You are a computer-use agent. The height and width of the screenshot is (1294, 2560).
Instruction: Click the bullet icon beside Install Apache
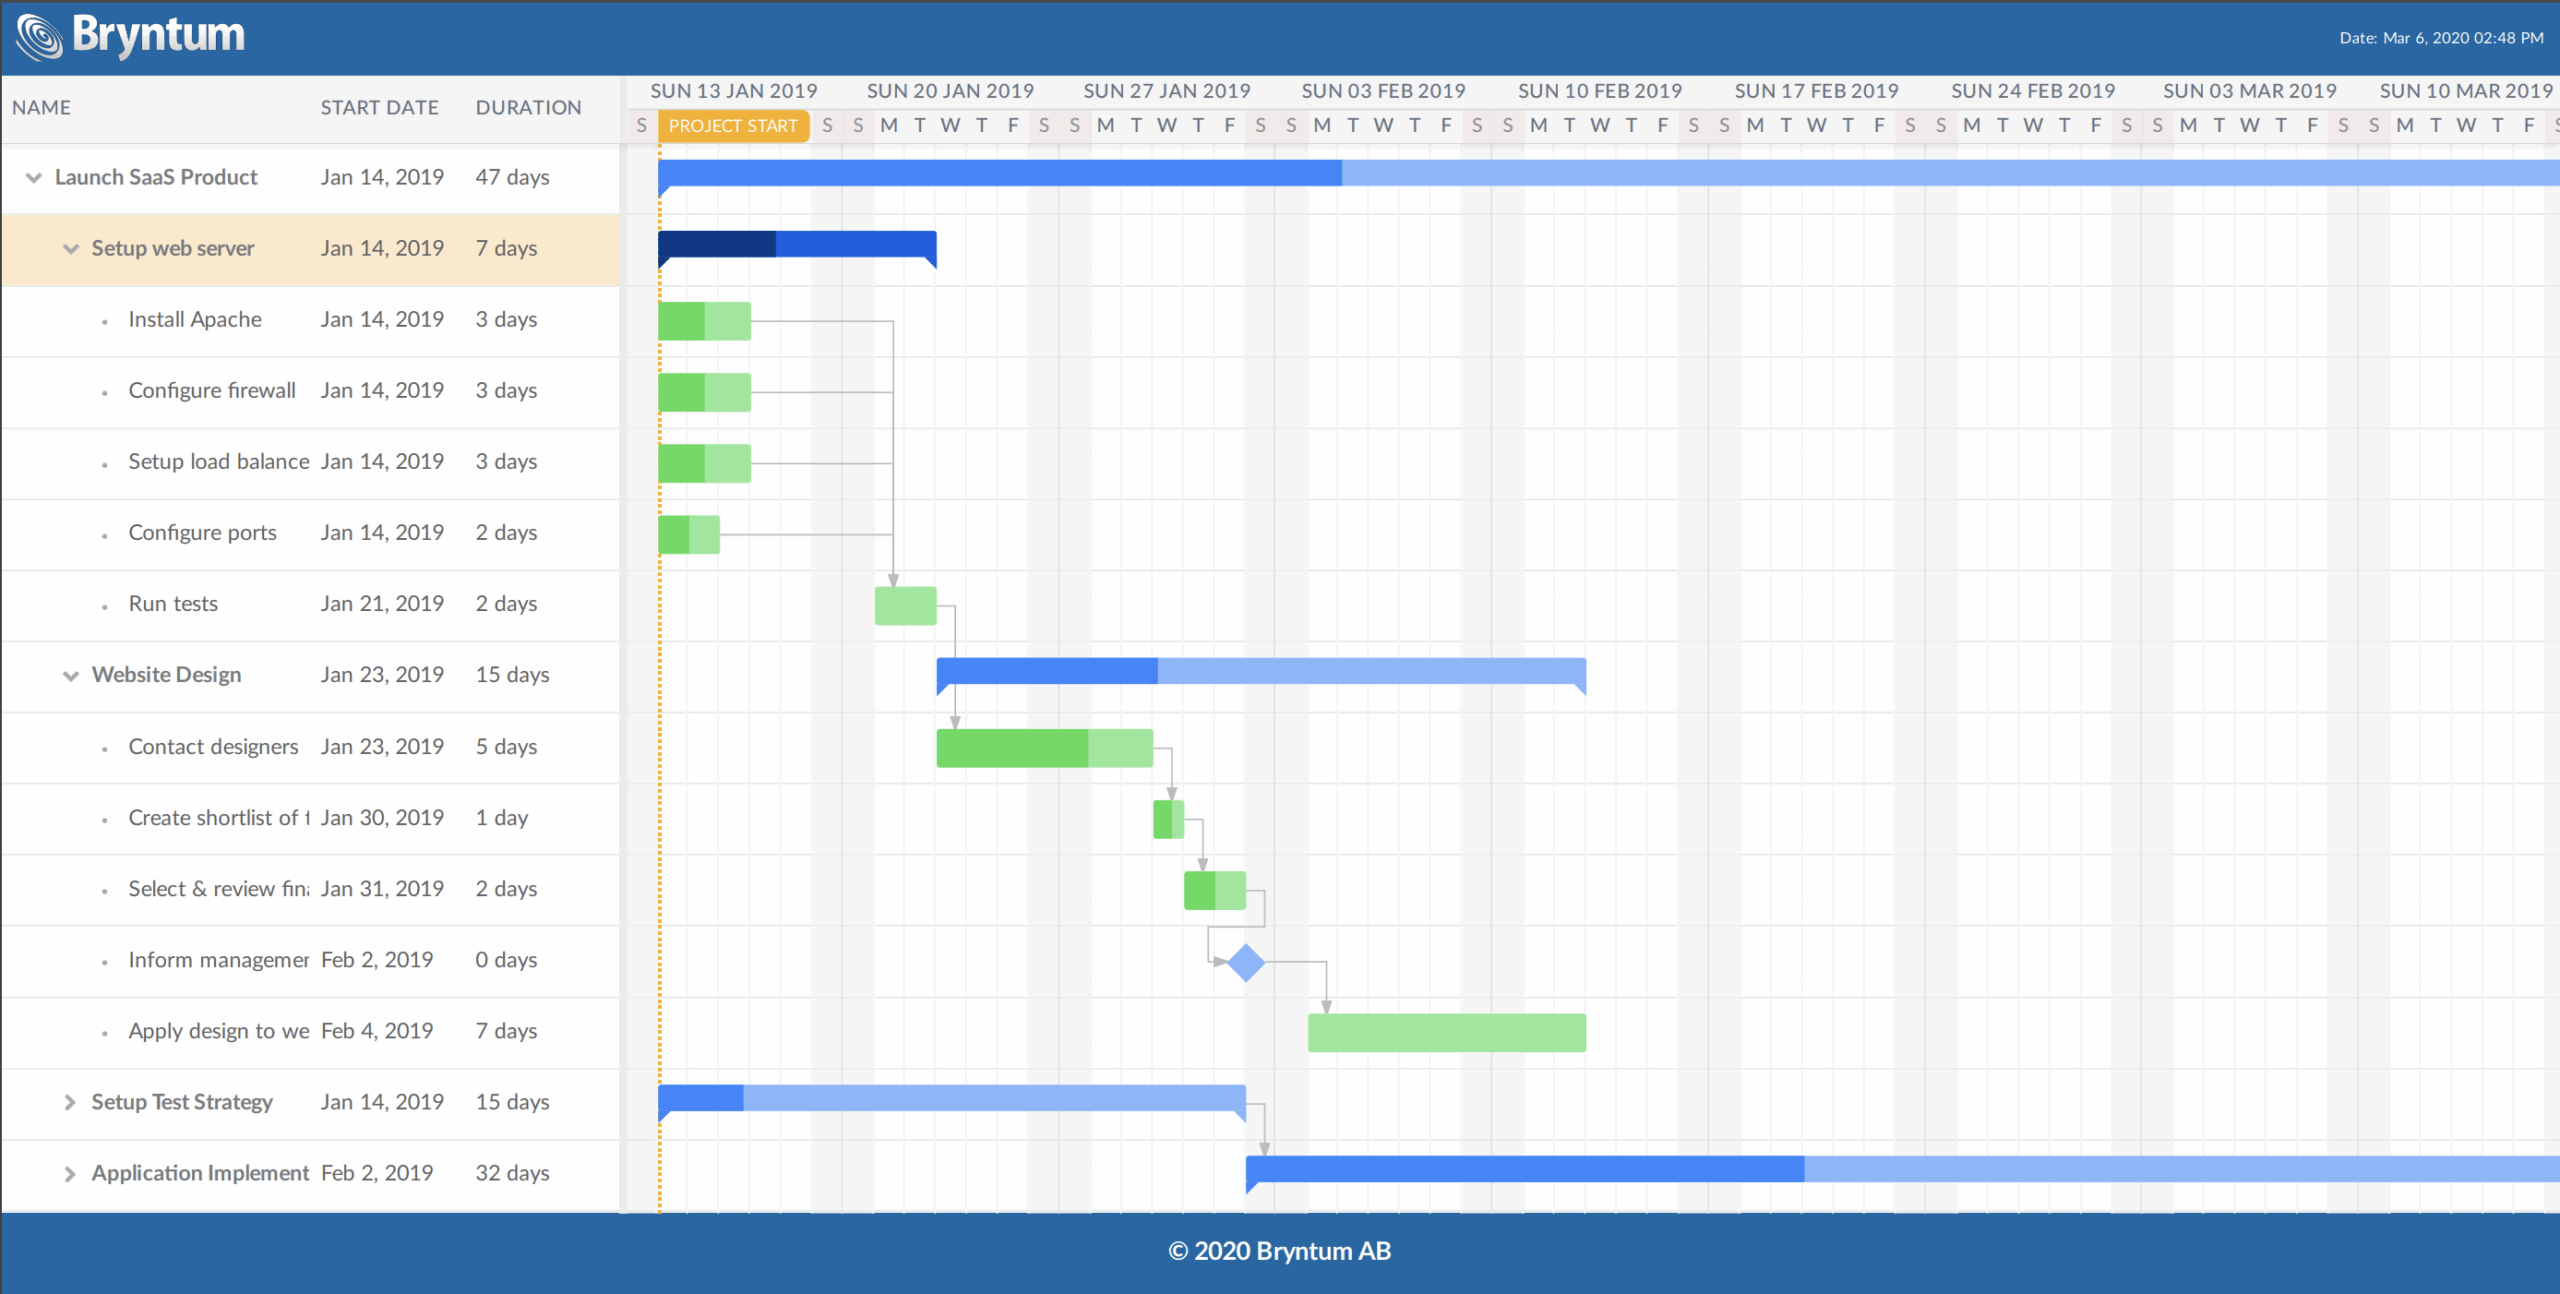pos(106,321)
